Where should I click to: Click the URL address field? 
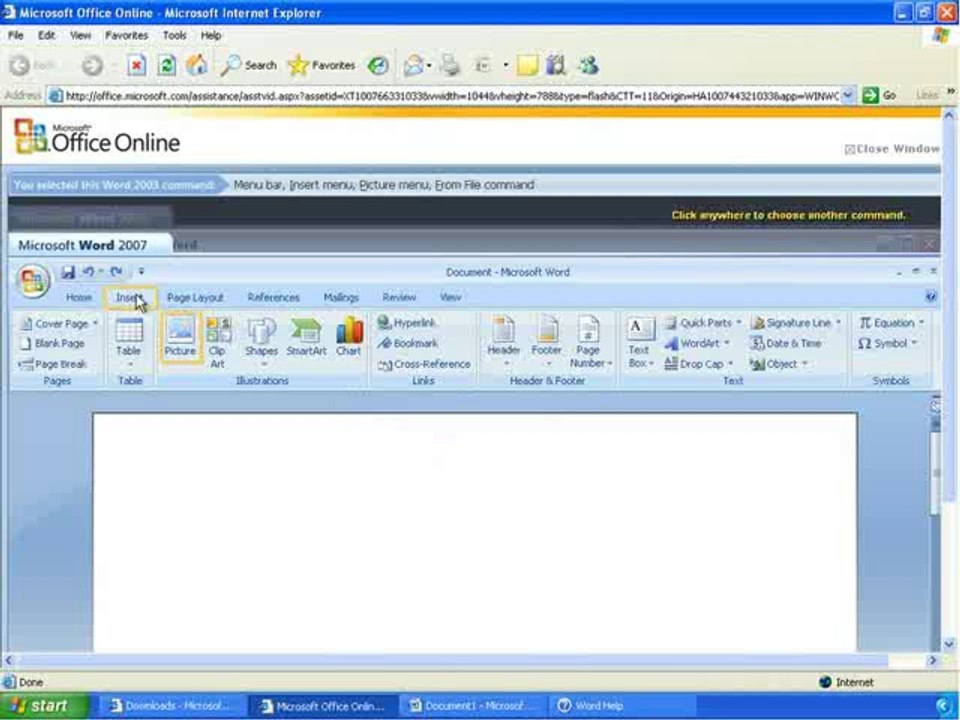click(x=451, y=96)
